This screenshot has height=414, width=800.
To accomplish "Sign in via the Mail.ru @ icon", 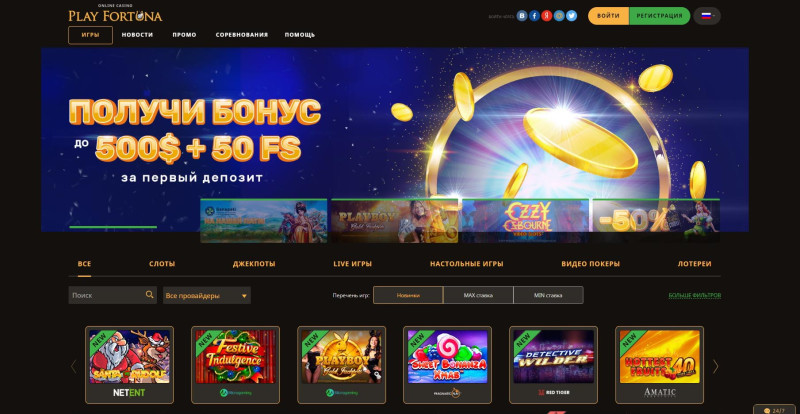I will point(559,16).
